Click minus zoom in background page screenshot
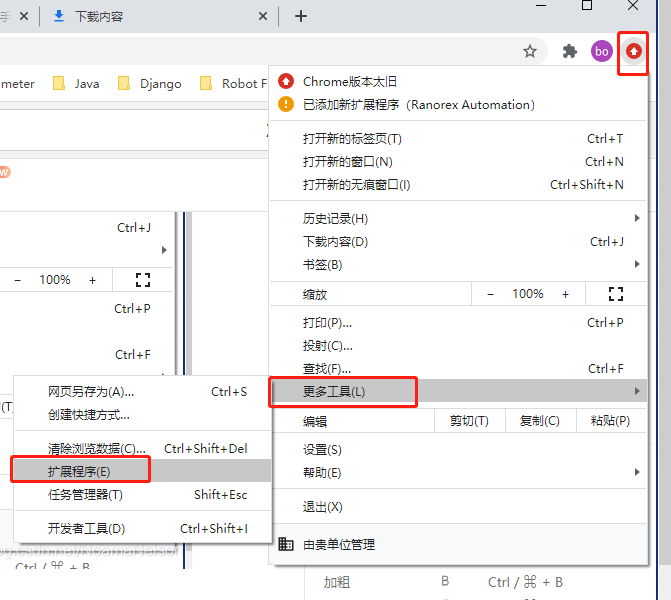Image resolution: width=671 pixels, height=600 pixels. click(x=18, y=280)
